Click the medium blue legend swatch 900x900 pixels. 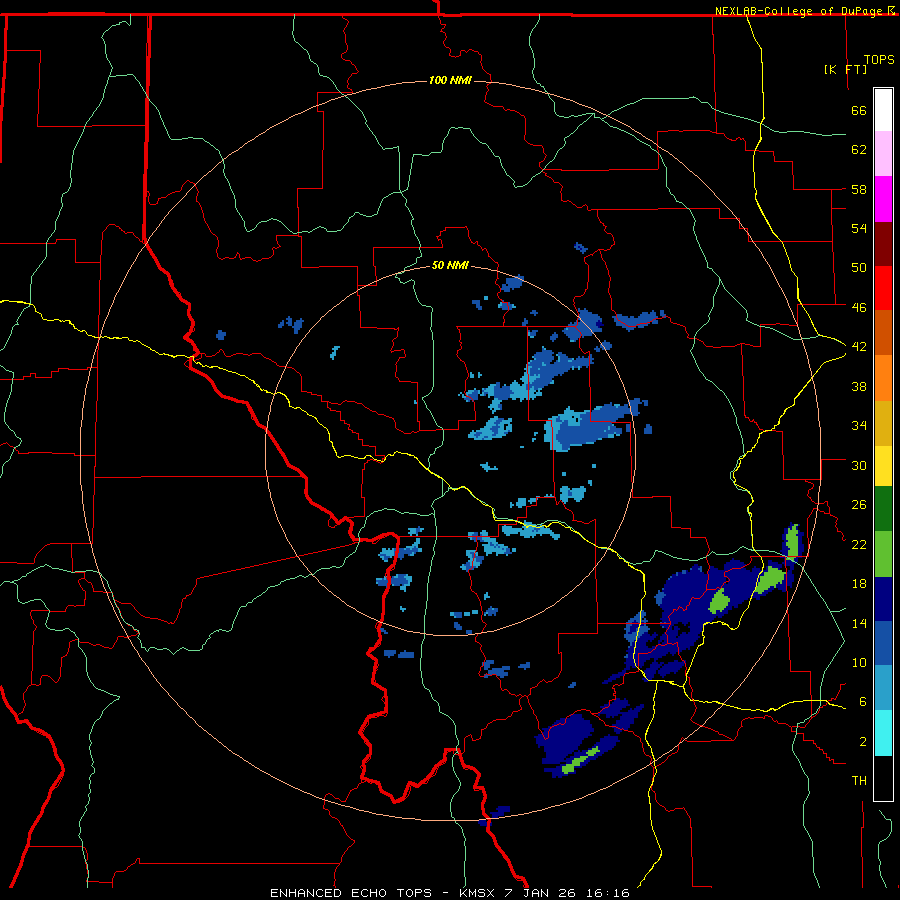point(883,643)
